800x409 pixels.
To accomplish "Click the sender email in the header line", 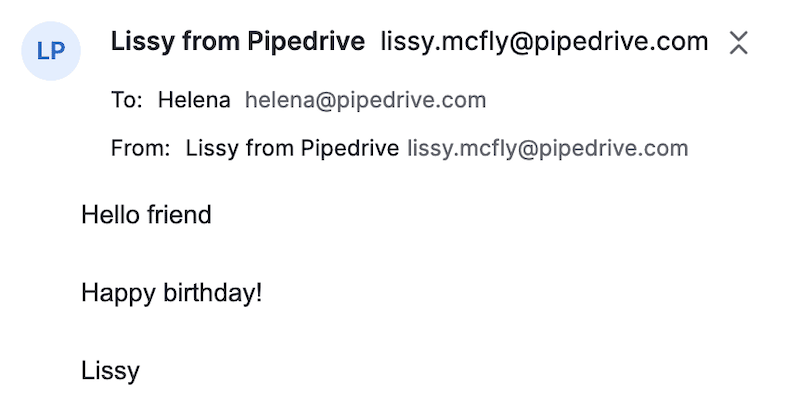I will click(x=544, y=42).
